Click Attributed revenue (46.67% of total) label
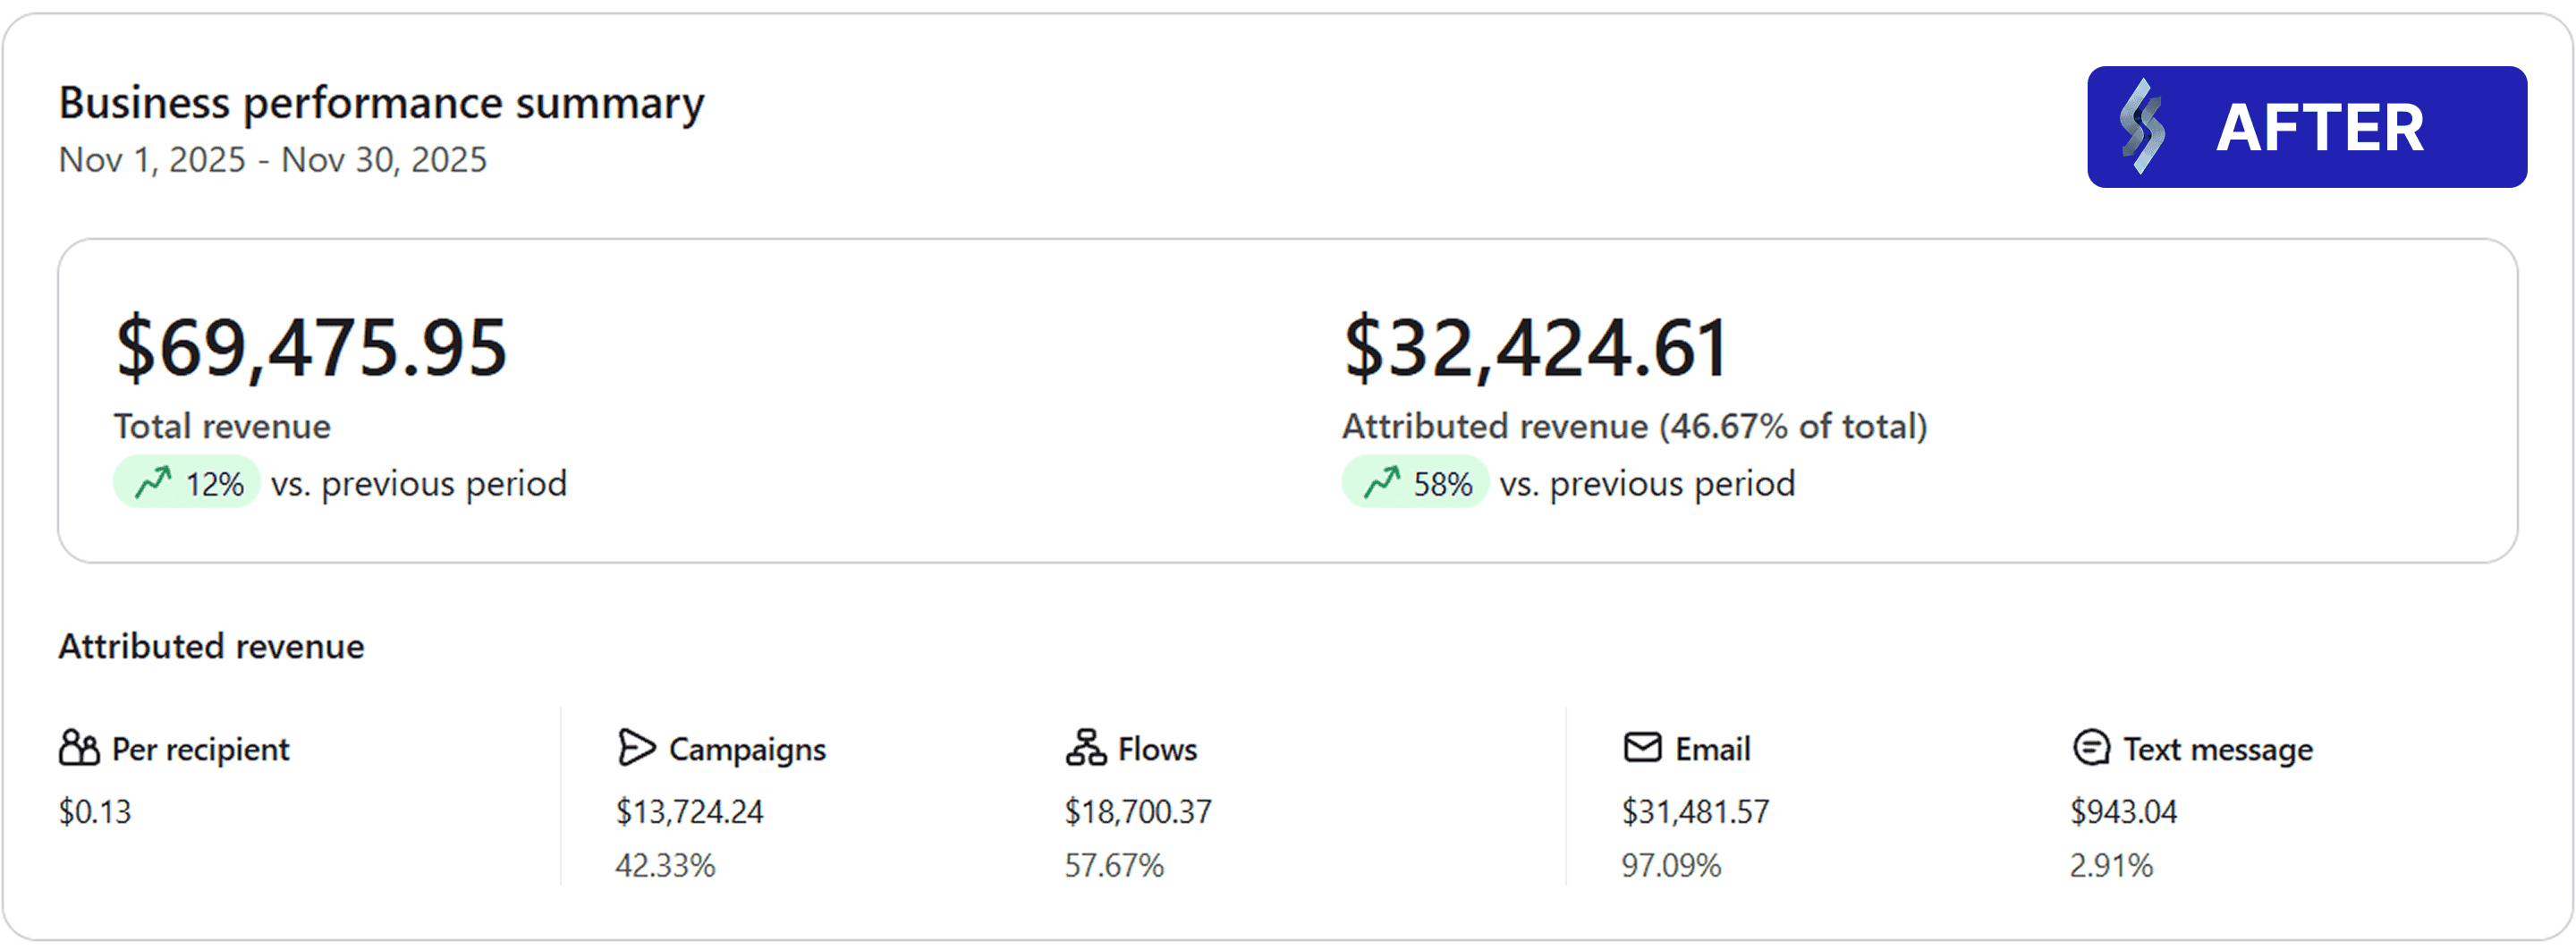Viewport: 2576px width, 950px height. [1634, 427]
